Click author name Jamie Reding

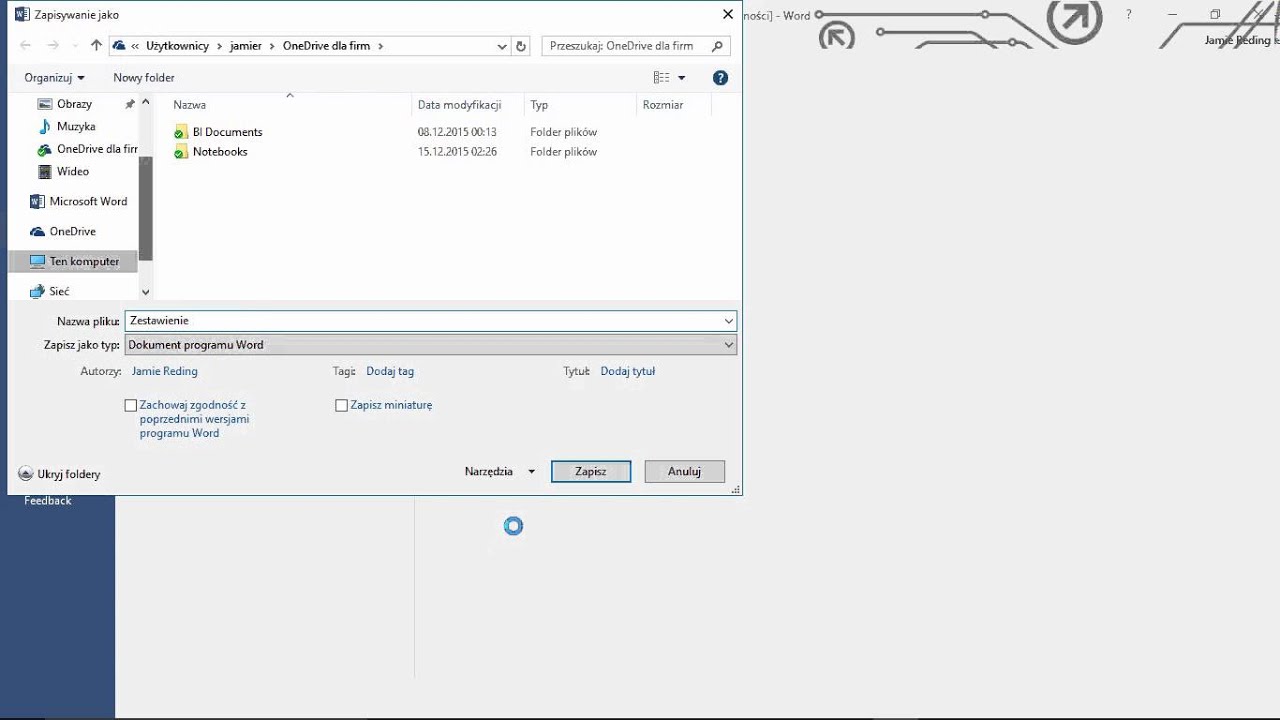coord(165,371)
